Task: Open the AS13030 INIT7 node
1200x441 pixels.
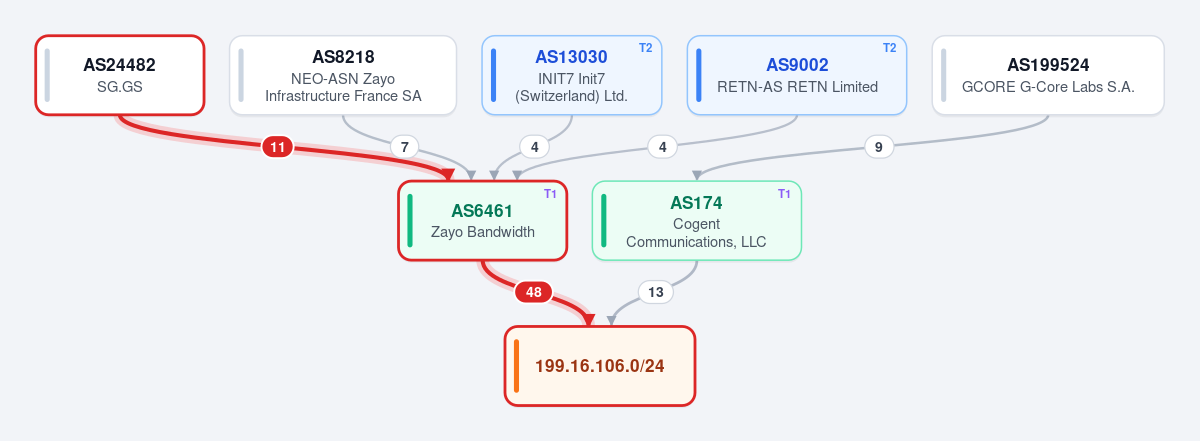Action: click(570, 75)
